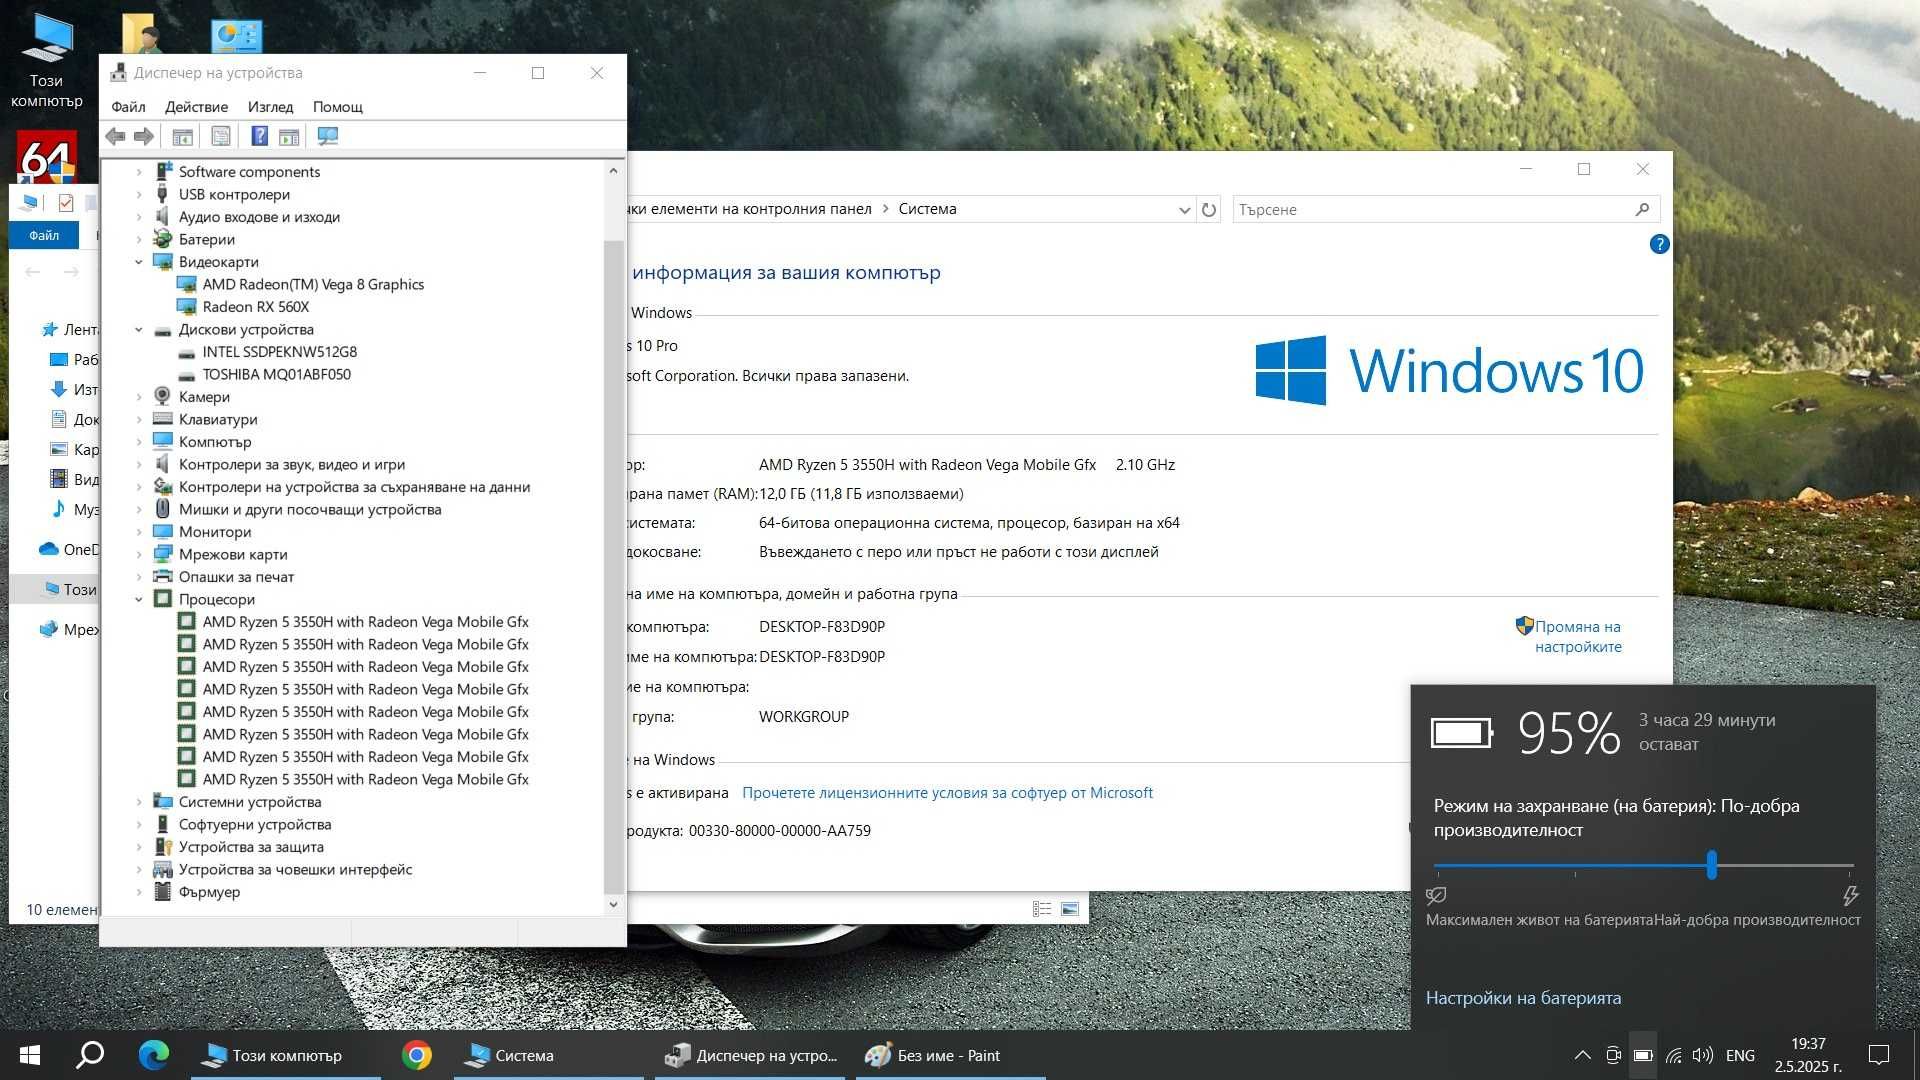The width and height of the screenshot is (1920, 1080).
Task: Adjust the power mode slider handle
Action: tap(1712, 865)
